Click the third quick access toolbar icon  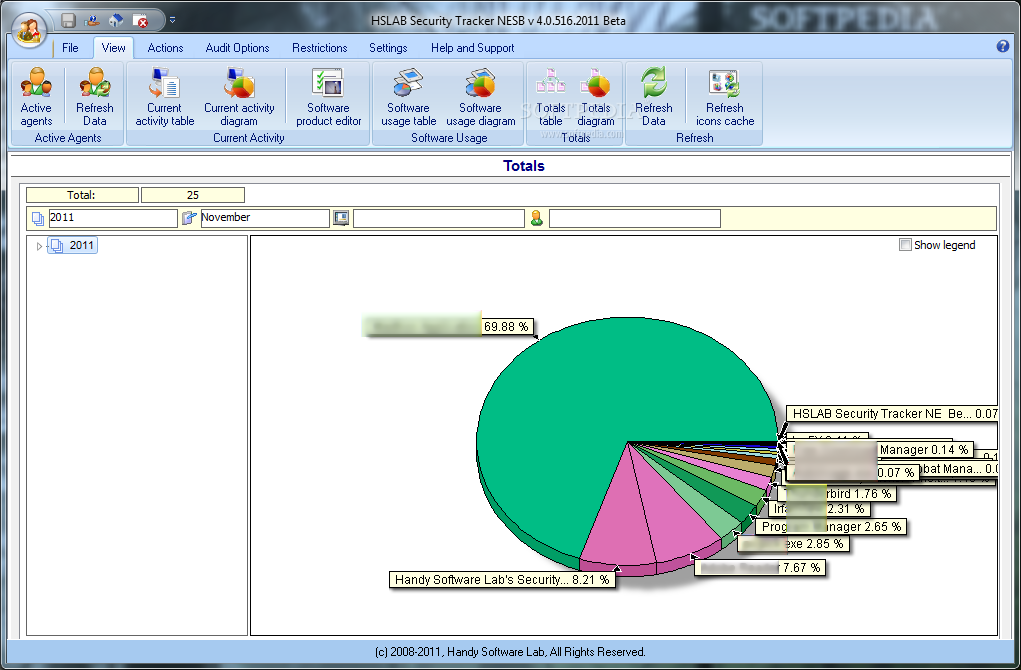pos(116,20)
